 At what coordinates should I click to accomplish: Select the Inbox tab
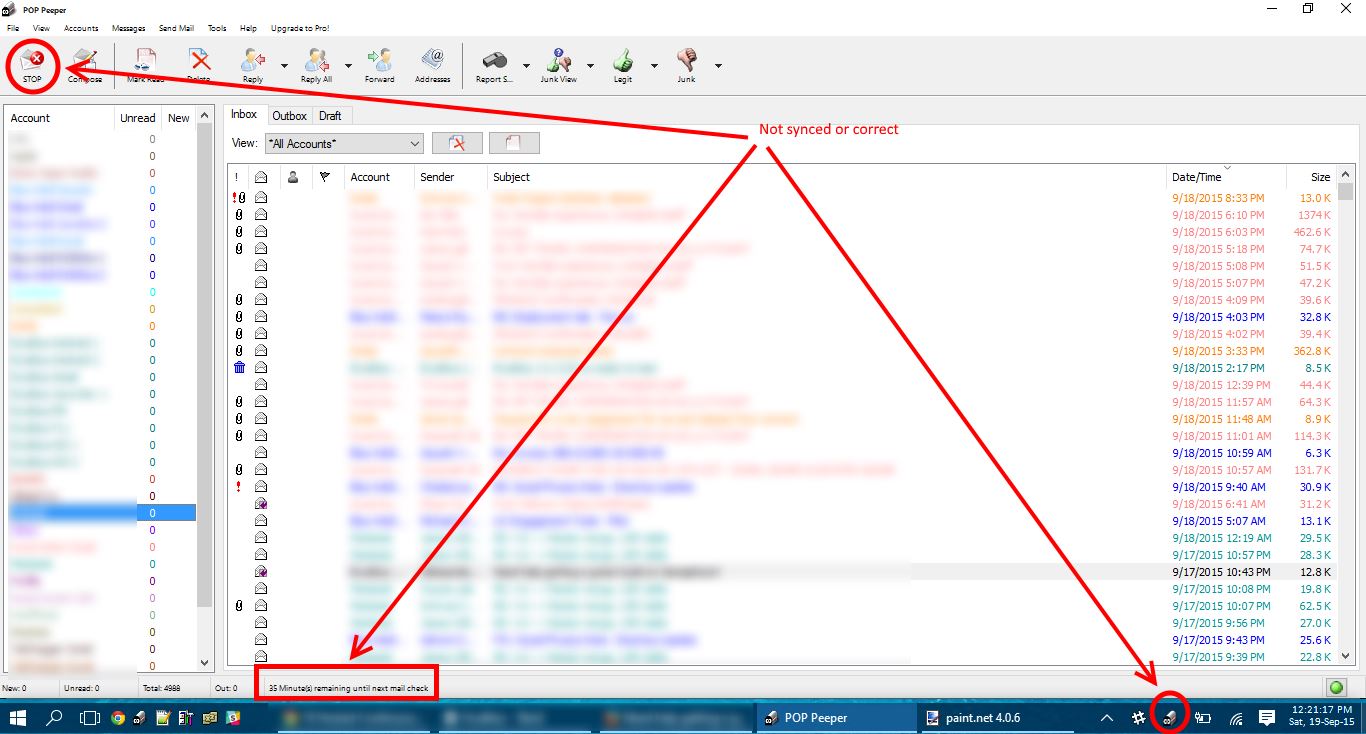coord(245,114)
